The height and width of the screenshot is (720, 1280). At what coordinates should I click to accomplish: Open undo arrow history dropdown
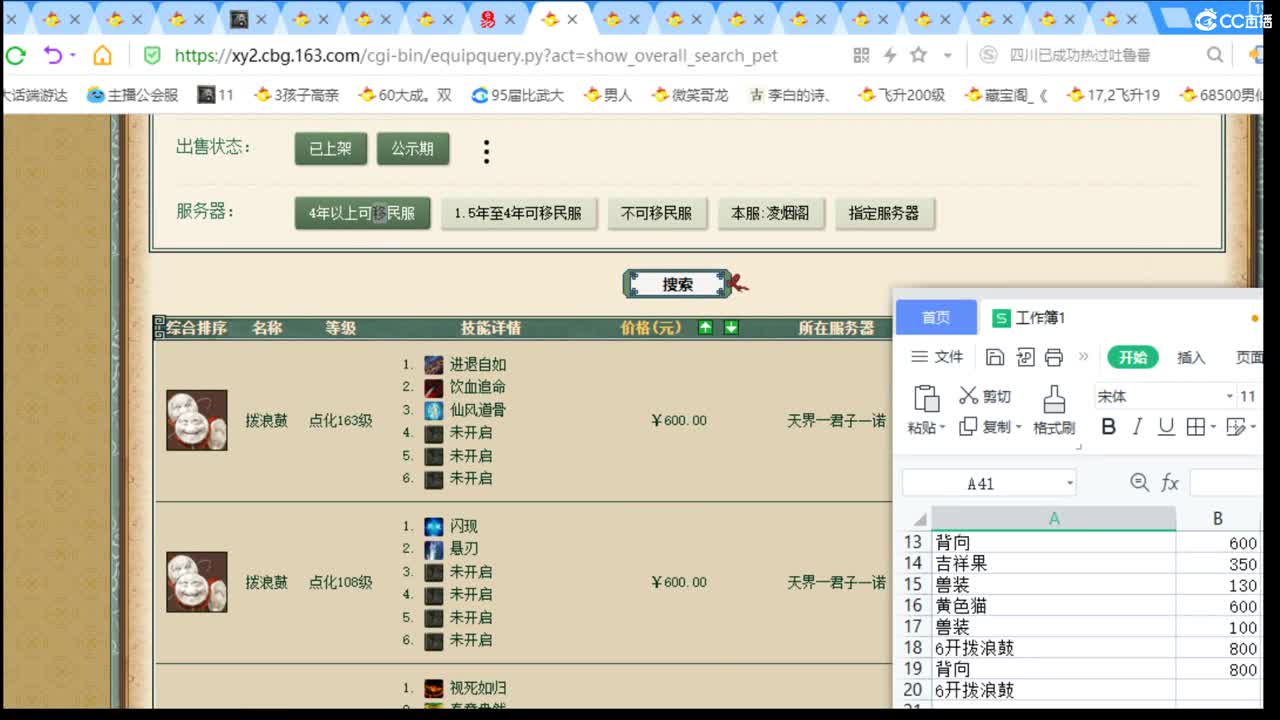pos(72,56)
